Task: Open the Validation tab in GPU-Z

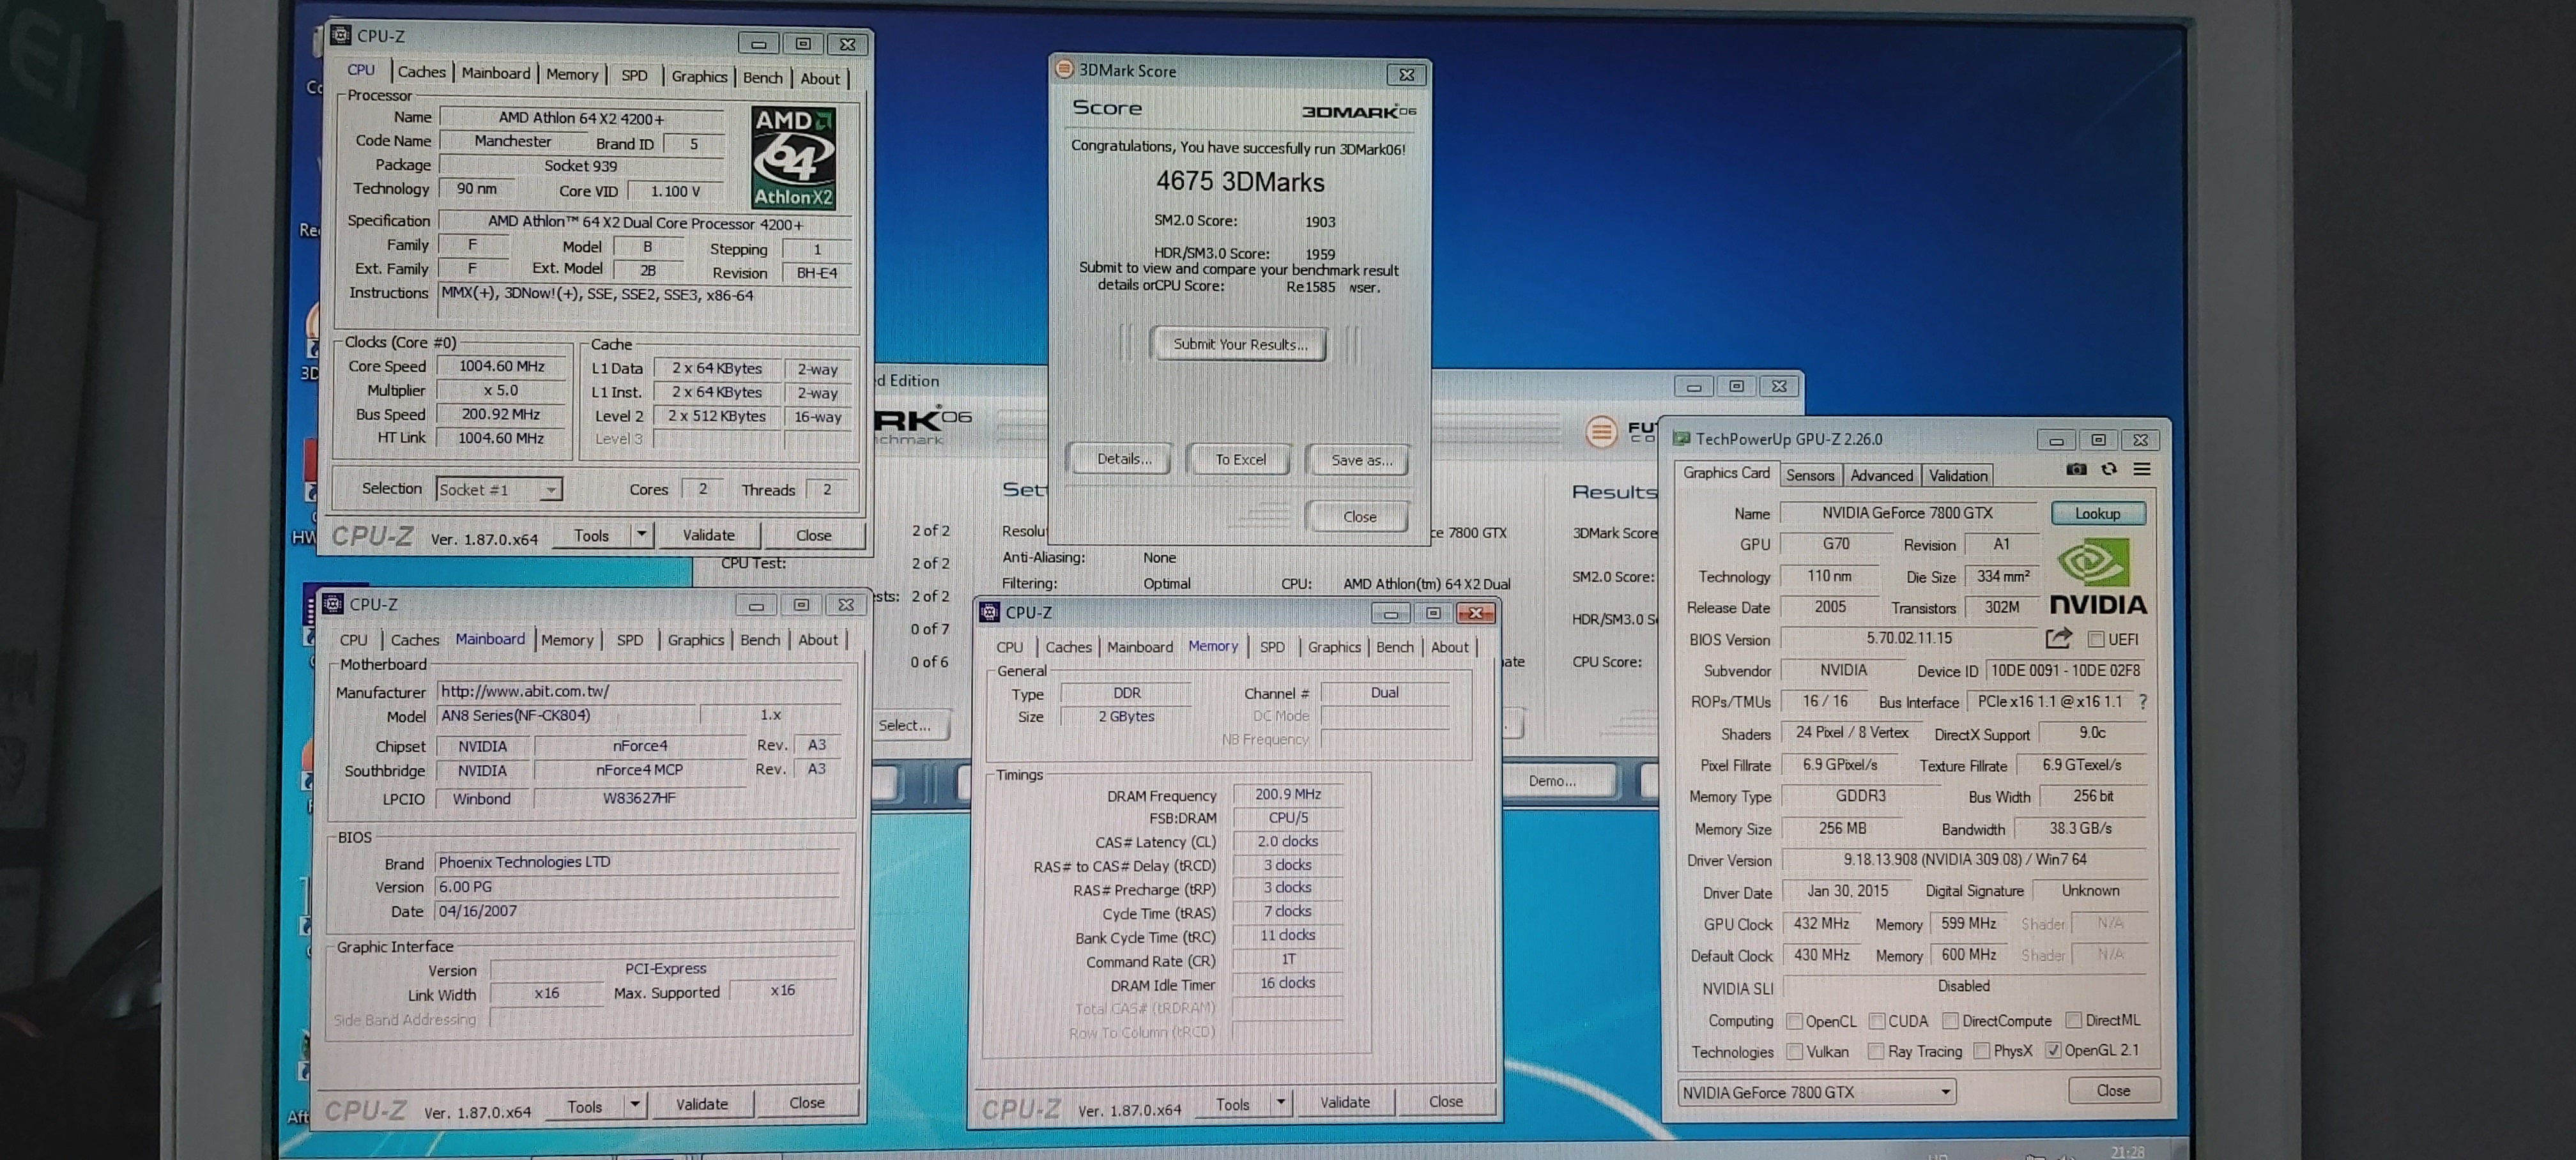Action: [x=1957, y=476]
